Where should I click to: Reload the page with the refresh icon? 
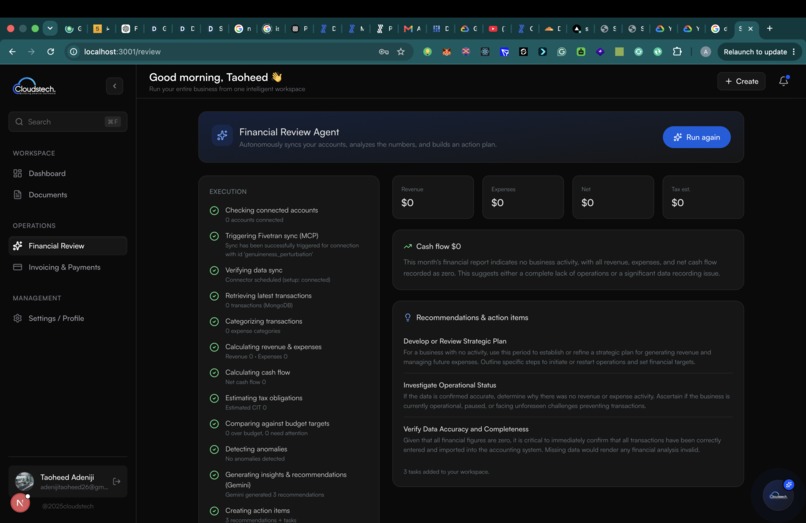50,51
